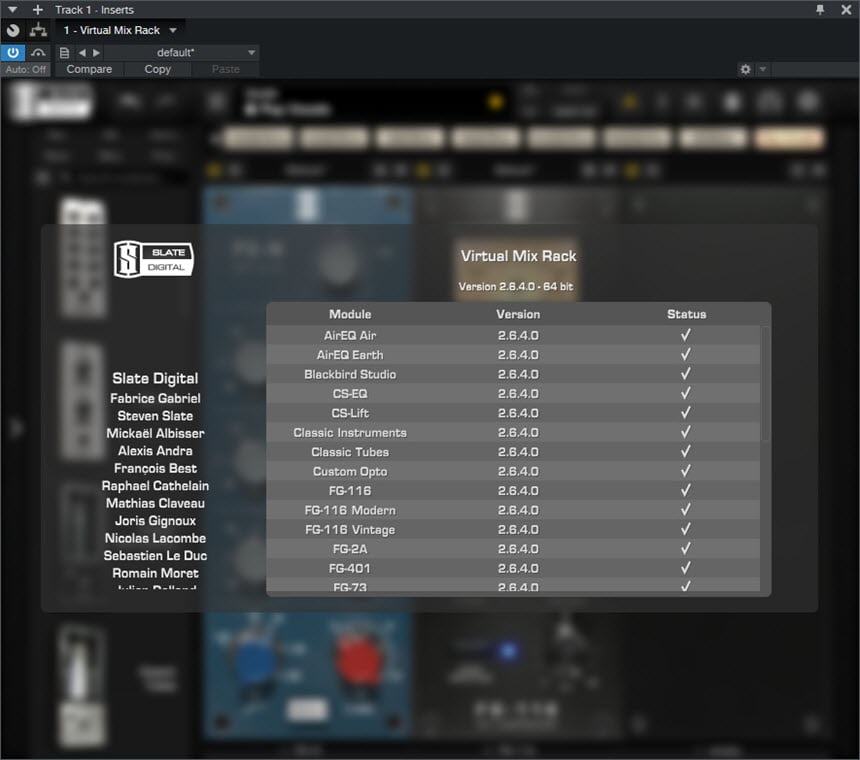Click the Slate Digital credits heading

tap(155, 378)
